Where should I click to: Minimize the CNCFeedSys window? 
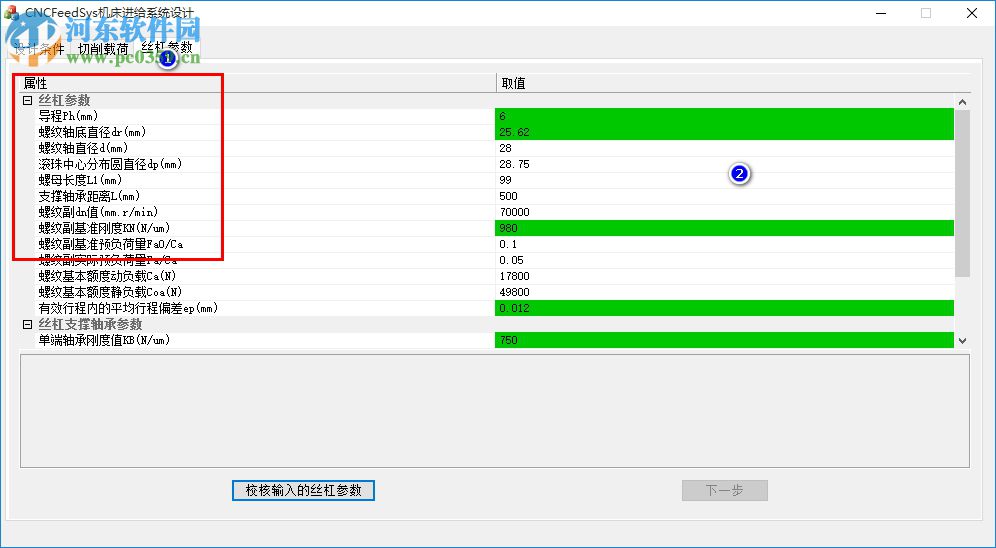(880, 13)
